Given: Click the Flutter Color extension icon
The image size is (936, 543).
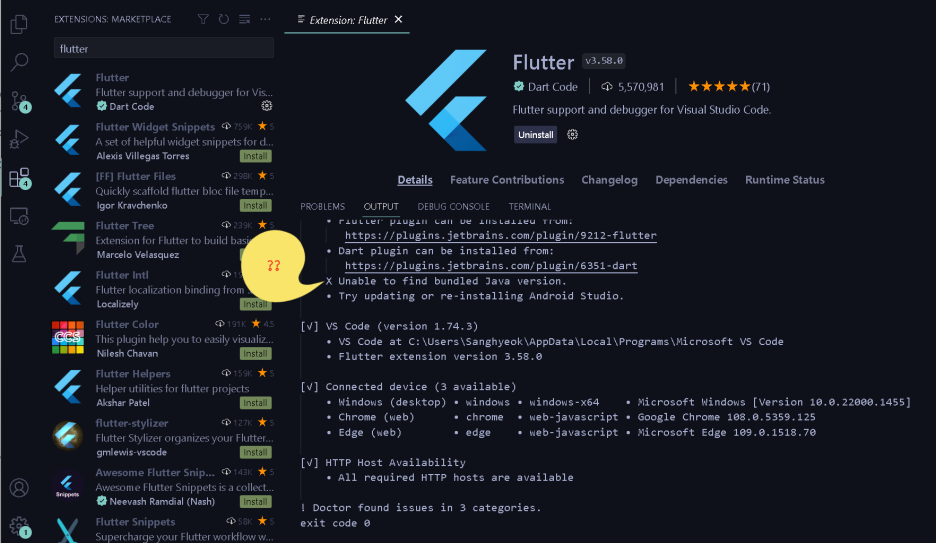Looking at the screenshot, I should [x=68, y=337].
